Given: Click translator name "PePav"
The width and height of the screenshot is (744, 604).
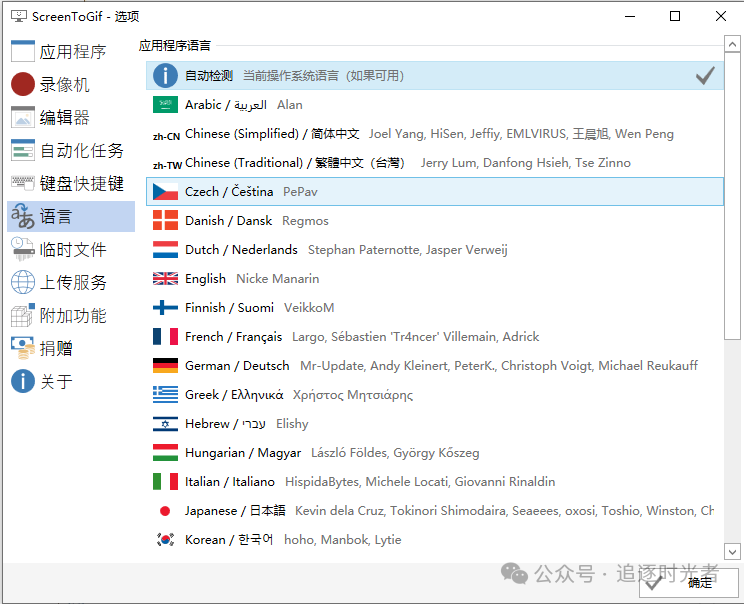Looking at the screenshot, I should click(300, 192).
